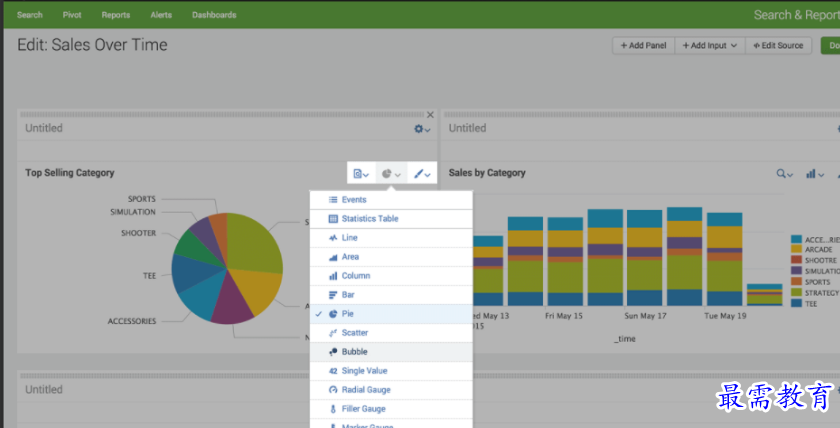Image resolution: width=840 pixels, height=428 pixels.
Task: Click Edit Source button
Action: click(778, 46)
